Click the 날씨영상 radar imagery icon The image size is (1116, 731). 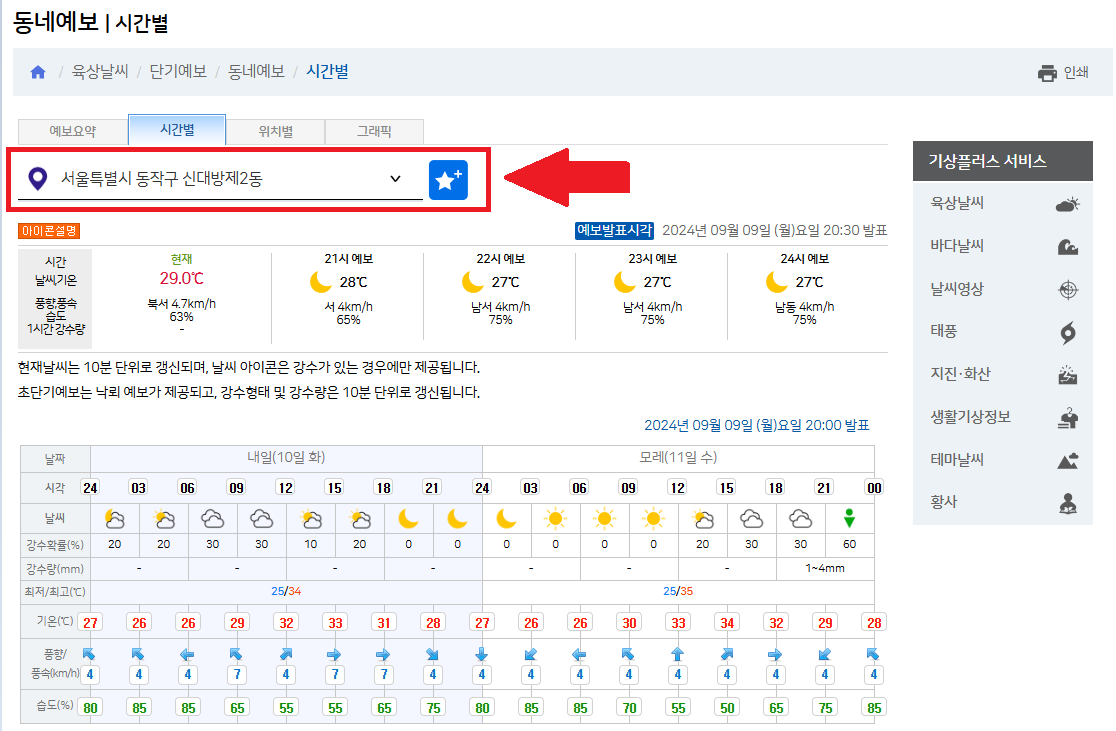click(1067, 288)
